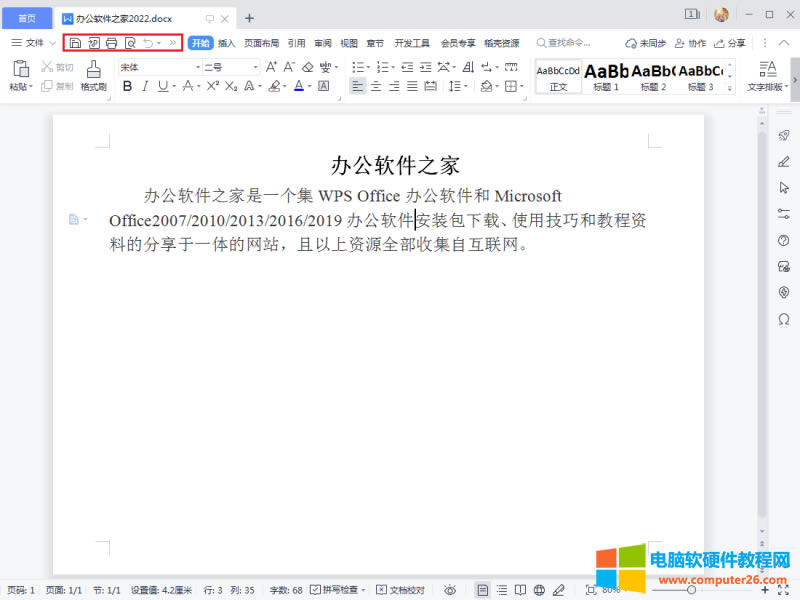This screenshot has height=600, width=800.
Task: Apply italic formatting with the I button
Action: pyautogui.click(x=145, y=87)
